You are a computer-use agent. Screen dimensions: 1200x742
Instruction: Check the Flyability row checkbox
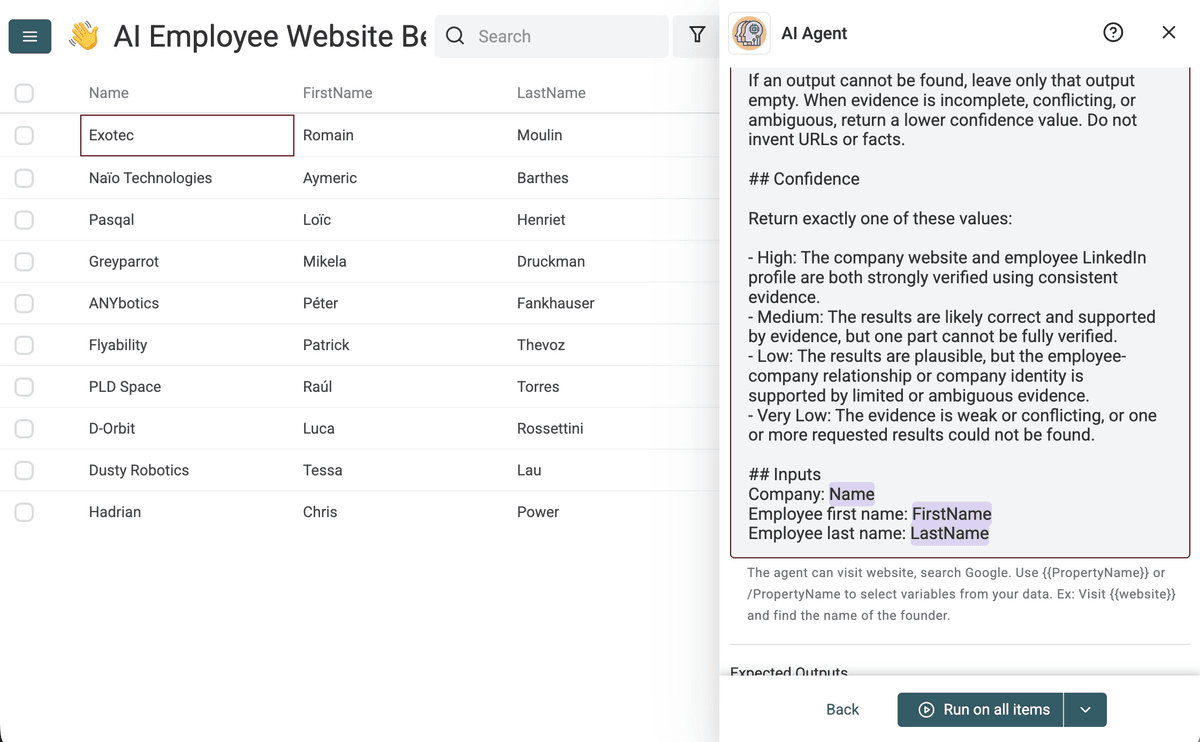pos(24,345)
